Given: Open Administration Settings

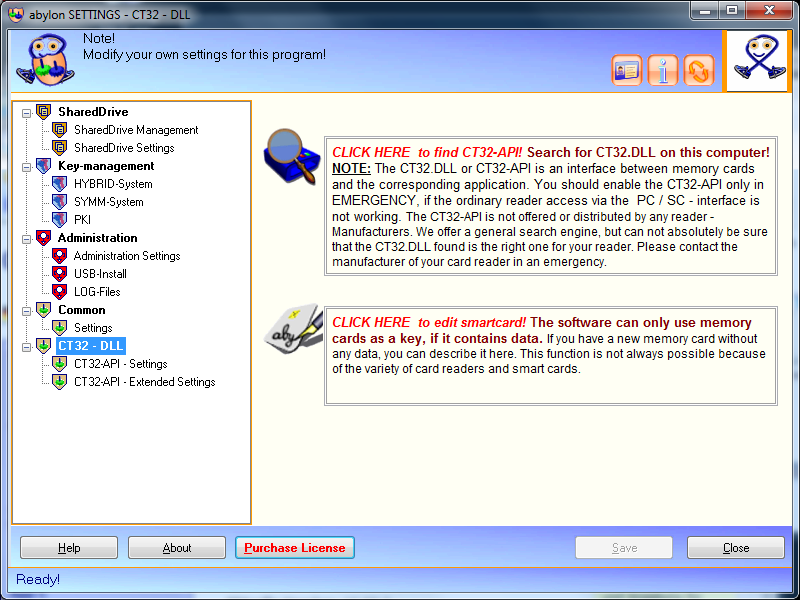Looking at the screenshot, I should [x=127, y=256].
